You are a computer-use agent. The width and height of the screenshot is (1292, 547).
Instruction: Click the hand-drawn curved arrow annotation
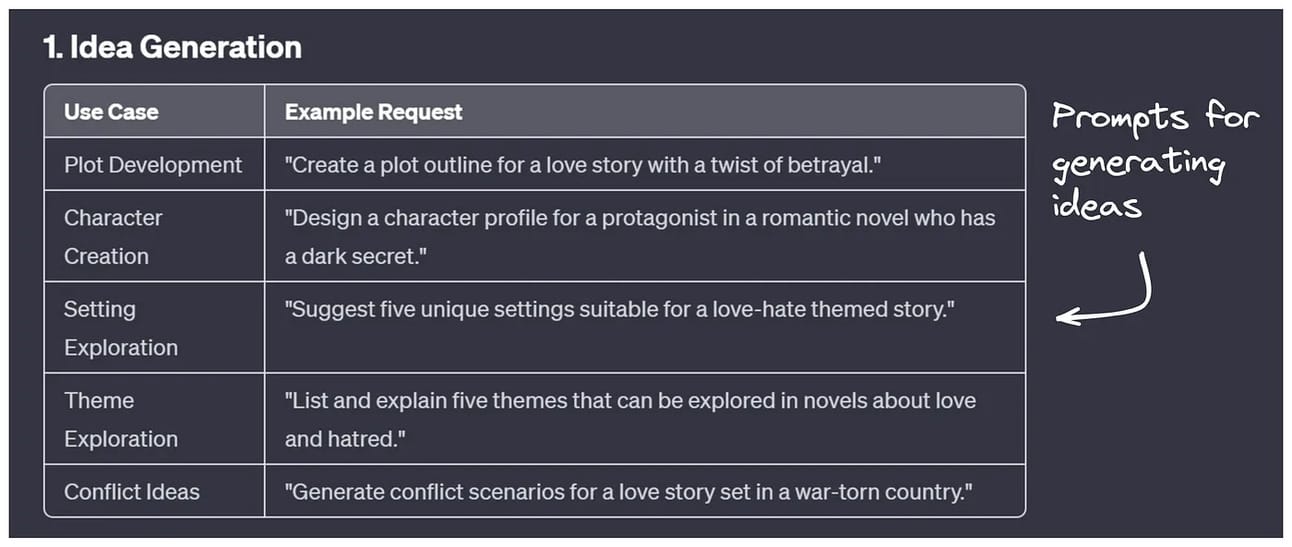pyautogui.click(x=1105, y=290)
